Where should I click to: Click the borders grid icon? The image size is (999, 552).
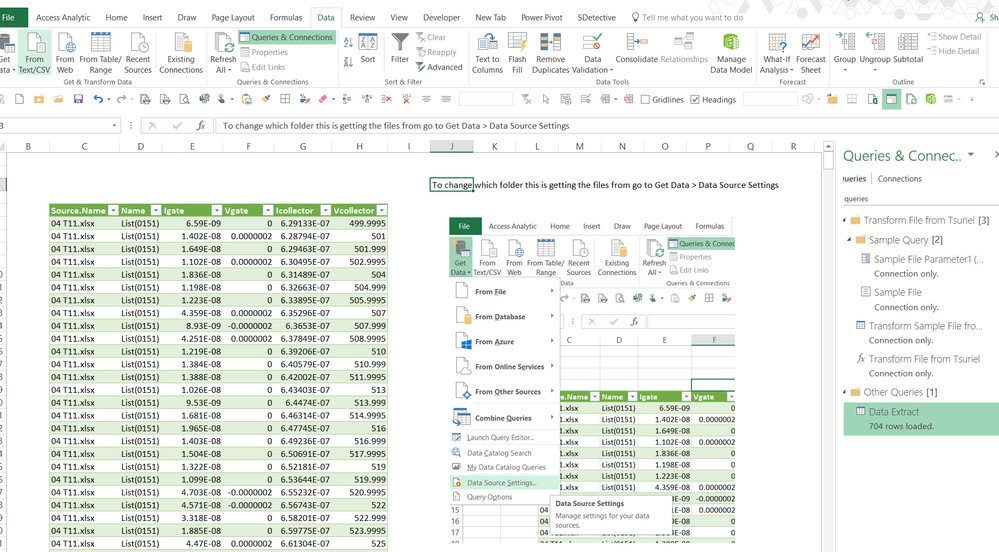click(285, 99)
